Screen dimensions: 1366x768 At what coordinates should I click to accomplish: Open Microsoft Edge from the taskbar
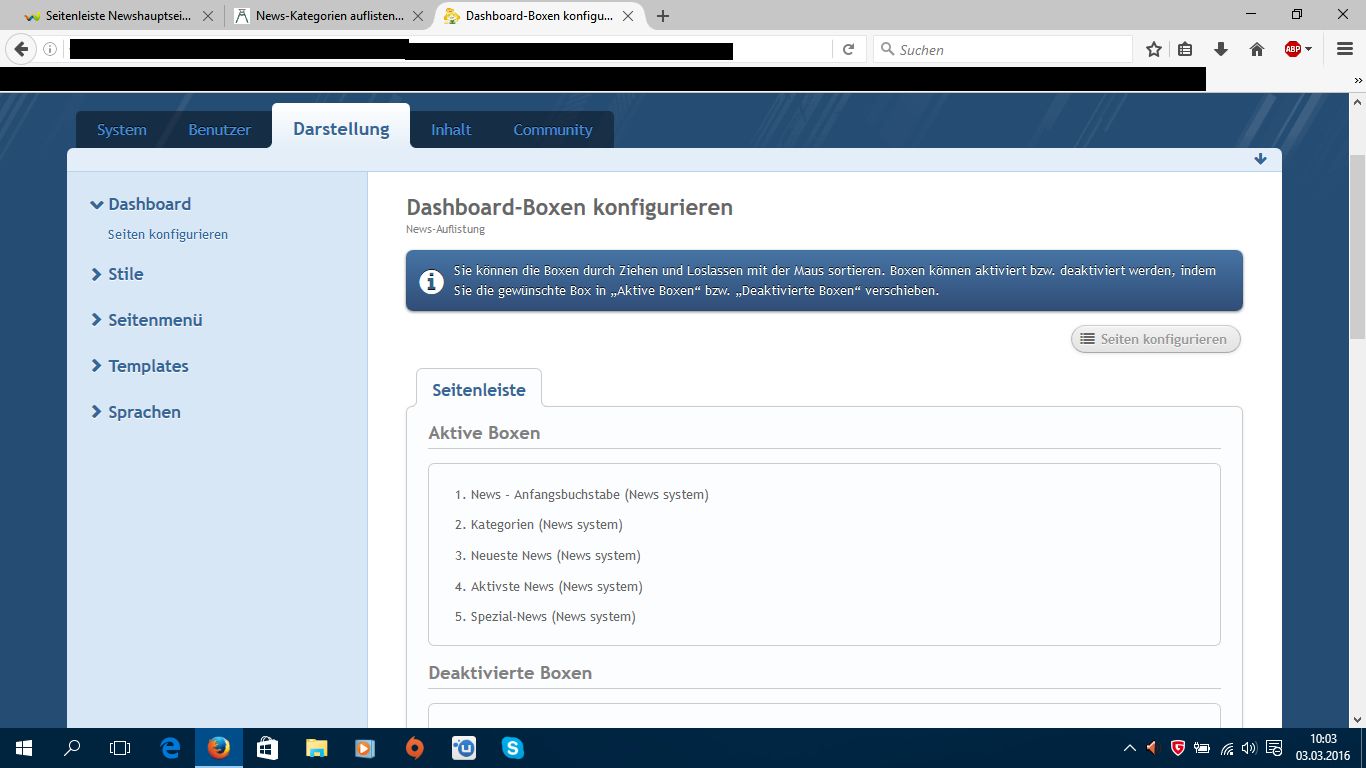coord(170,747)
